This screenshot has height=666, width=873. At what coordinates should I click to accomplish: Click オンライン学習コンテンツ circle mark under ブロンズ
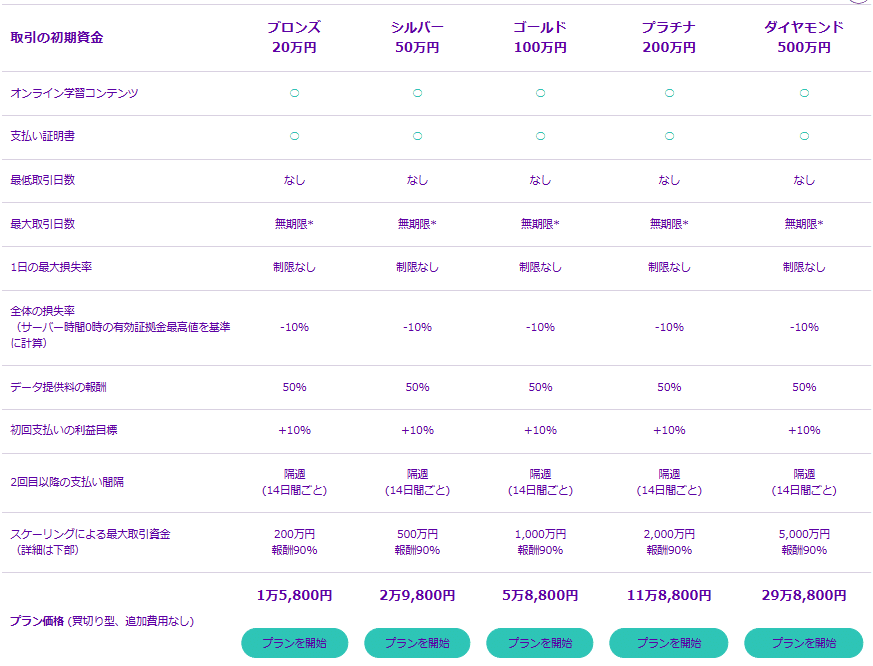(295, 93)
